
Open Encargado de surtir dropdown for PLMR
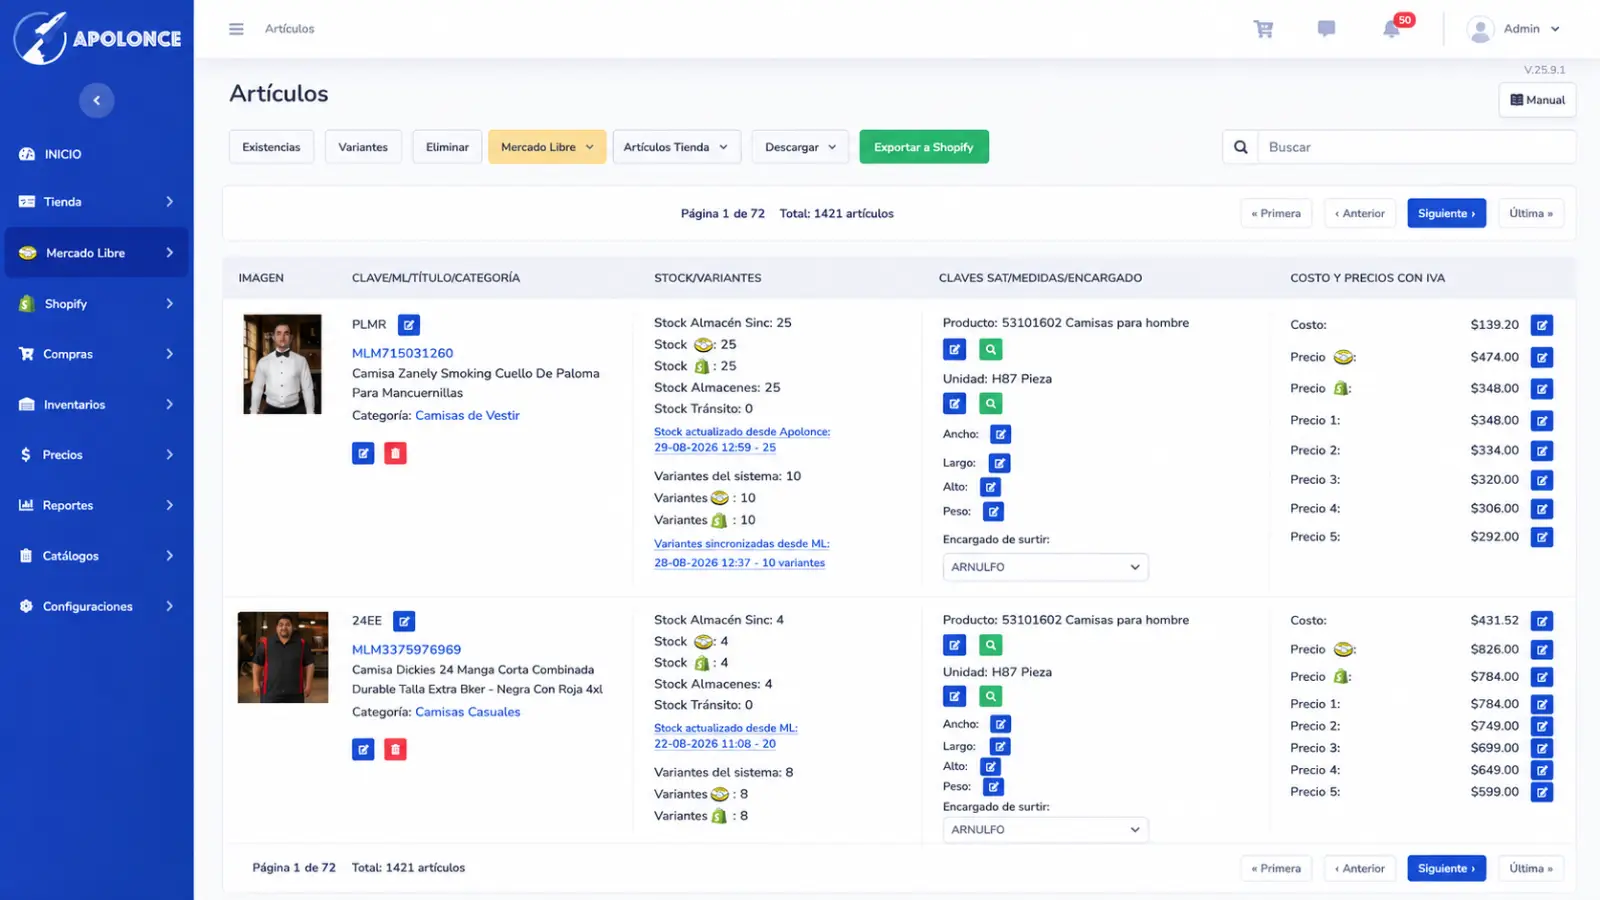(x=1045, y=567)
